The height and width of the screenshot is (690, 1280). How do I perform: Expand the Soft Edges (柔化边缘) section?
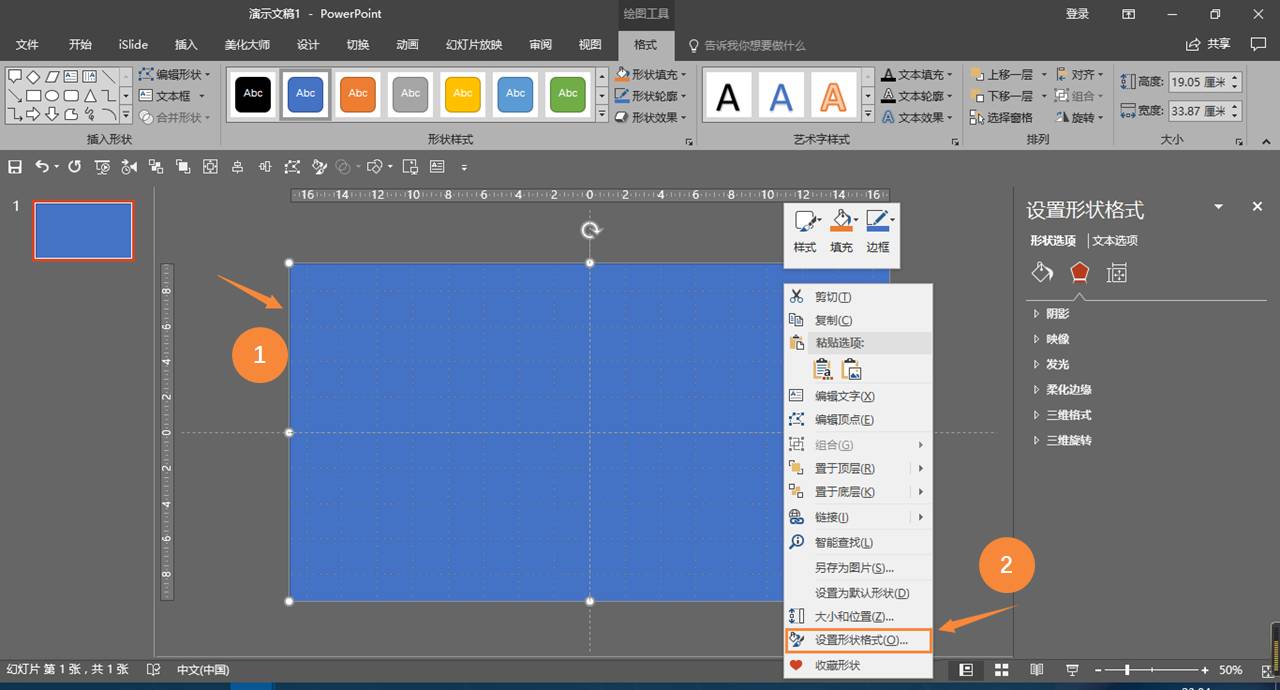pos(1062,390)
